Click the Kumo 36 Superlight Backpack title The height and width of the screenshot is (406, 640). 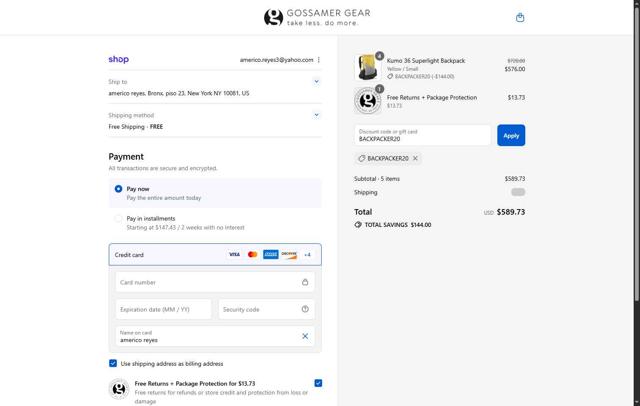click(426, 61)
